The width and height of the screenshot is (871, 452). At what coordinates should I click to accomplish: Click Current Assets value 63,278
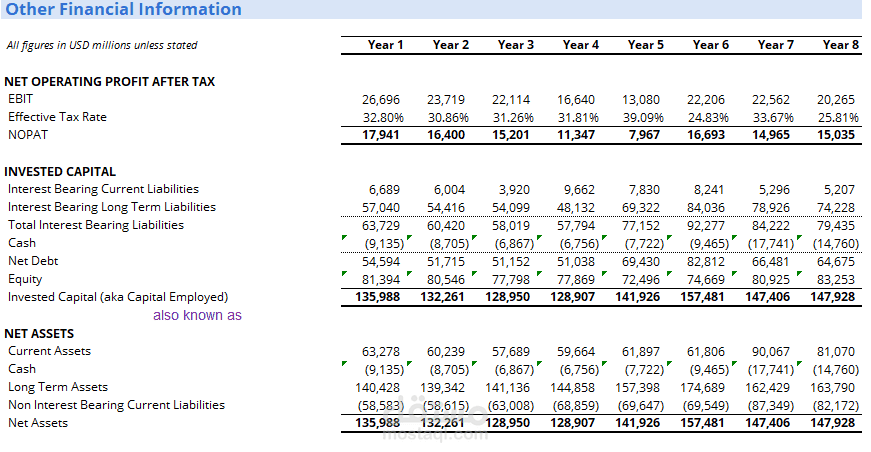(381, 352)
